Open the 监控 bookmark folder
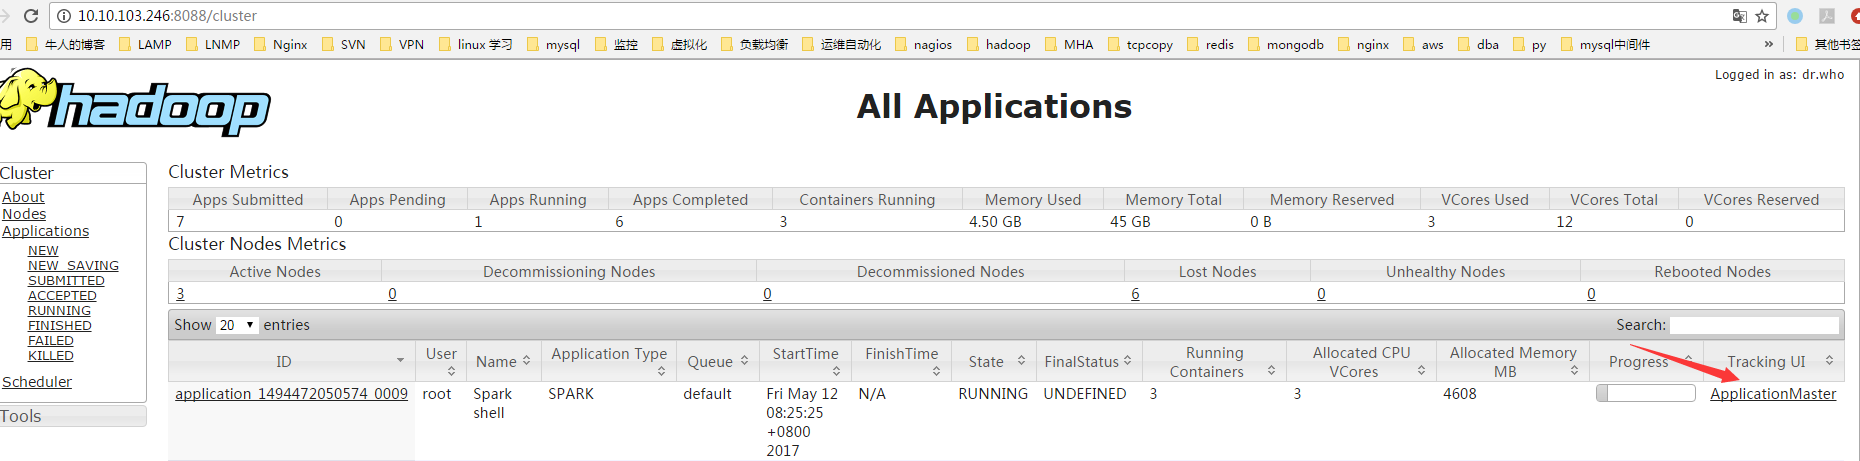Image resolution: width=1860 pixels, height=461 pixels. [616, 44]
